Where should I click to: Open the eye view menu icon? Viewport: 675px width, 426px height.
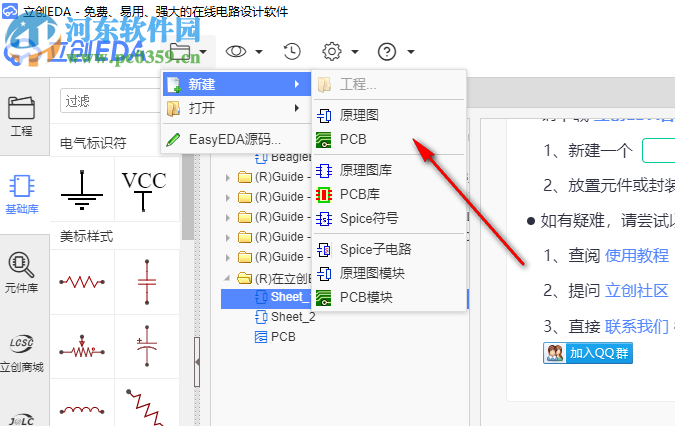[236, 52]
